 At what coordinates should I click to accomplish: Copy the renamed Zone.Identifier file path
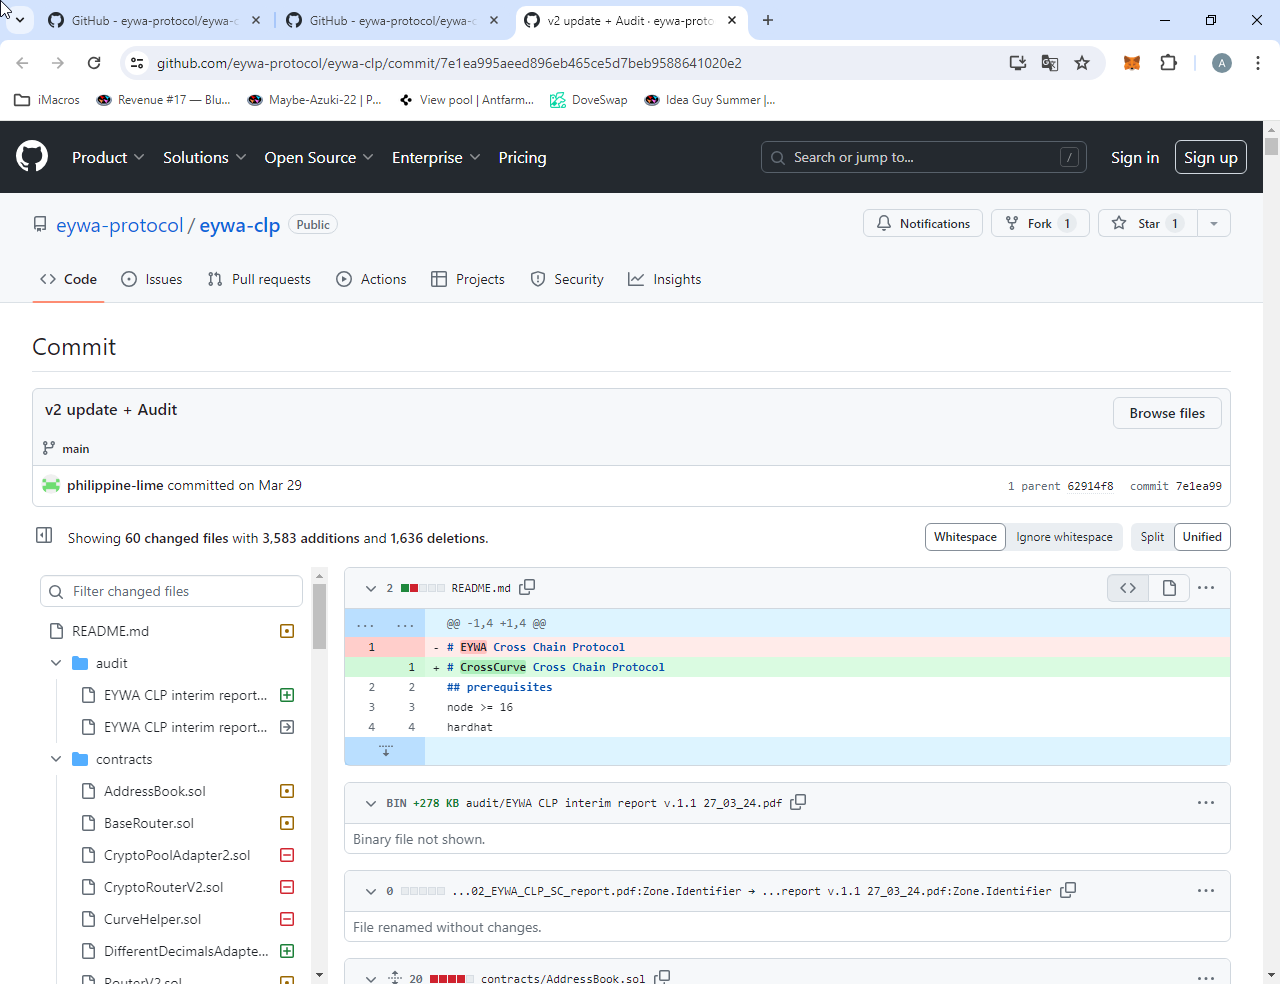(1068, 890)
